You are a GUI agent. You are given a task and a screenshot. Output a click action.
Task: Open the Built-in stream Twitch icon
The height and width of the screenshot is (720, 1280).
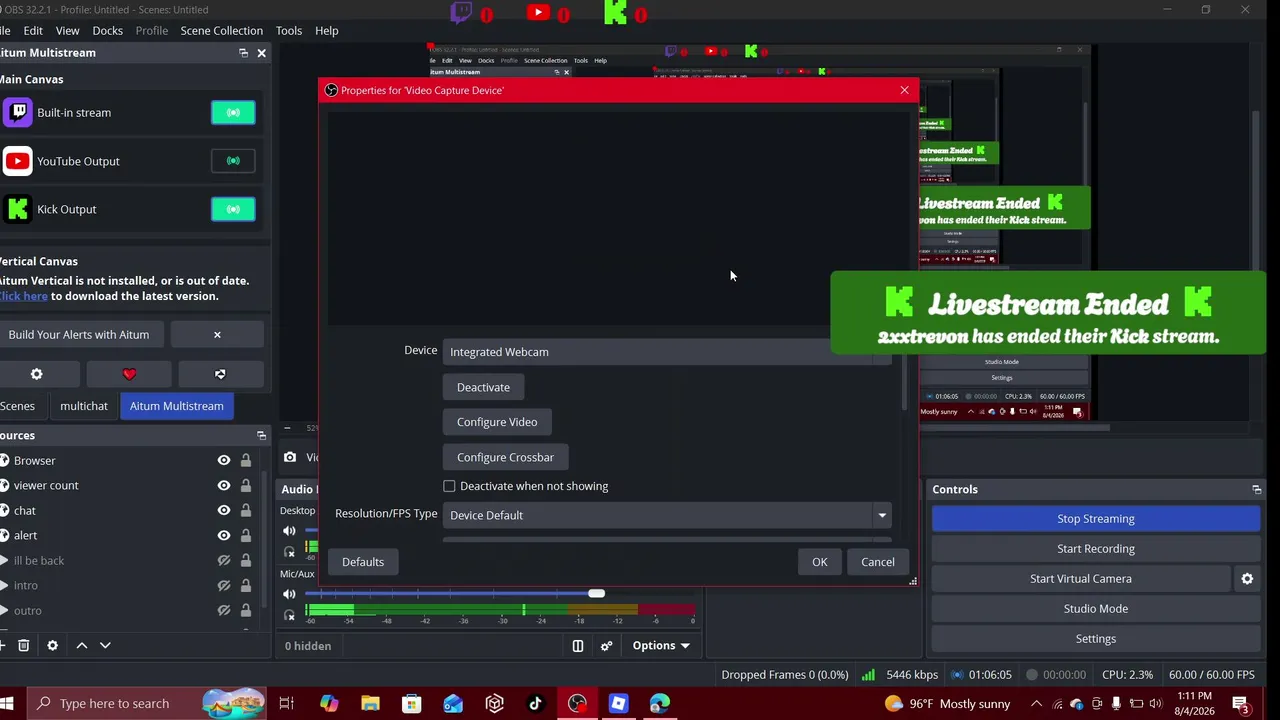(18, 112)
